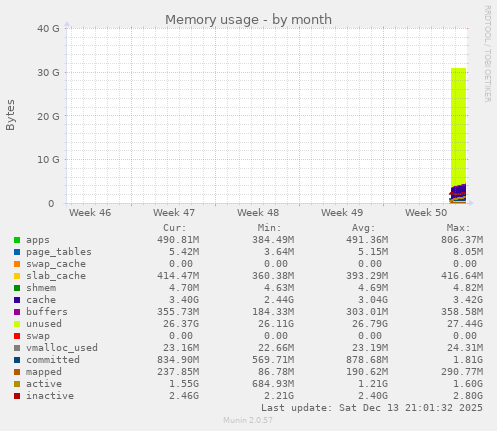Click mapped current value 237.85M
This screenshot has height=431, width=497.
(x=178, y=372)
